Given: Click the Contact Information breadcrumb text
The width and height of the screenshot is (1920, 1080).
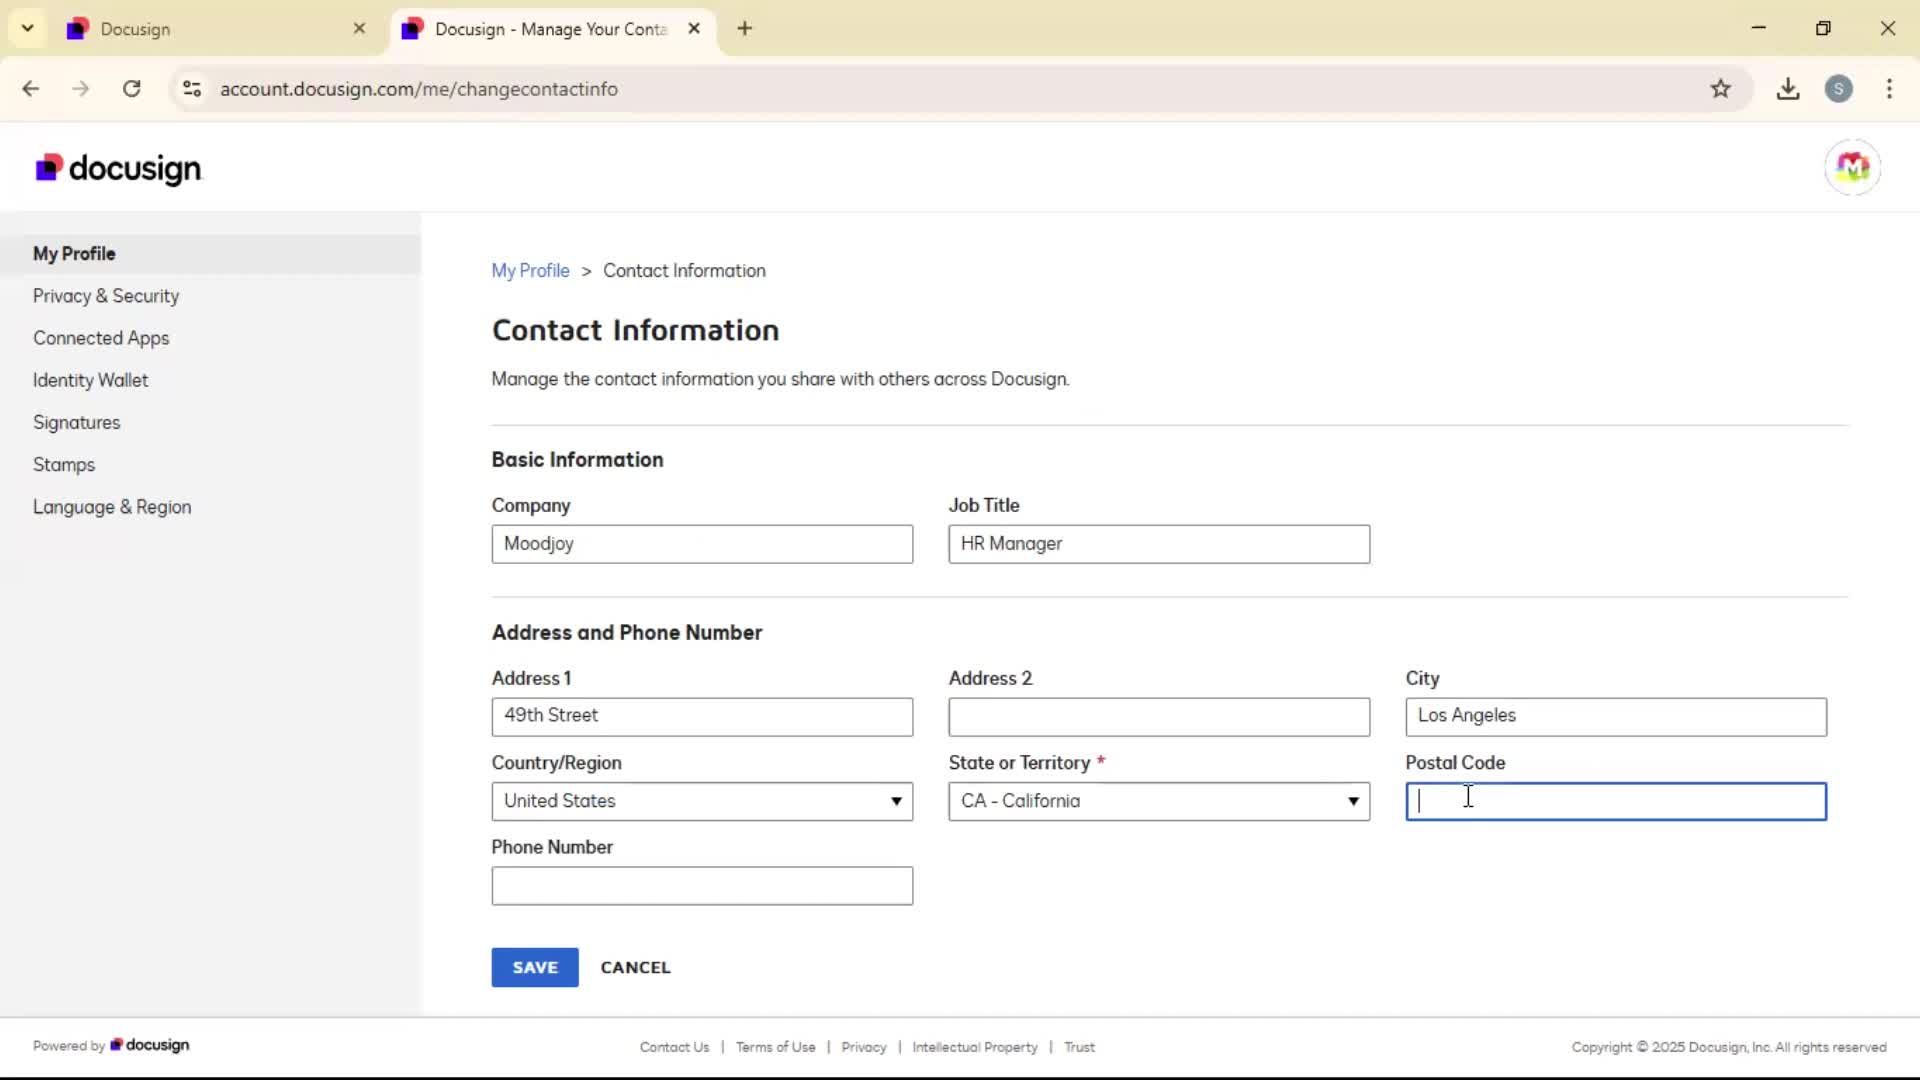Looking at the screenshot, I should (684, 271).
